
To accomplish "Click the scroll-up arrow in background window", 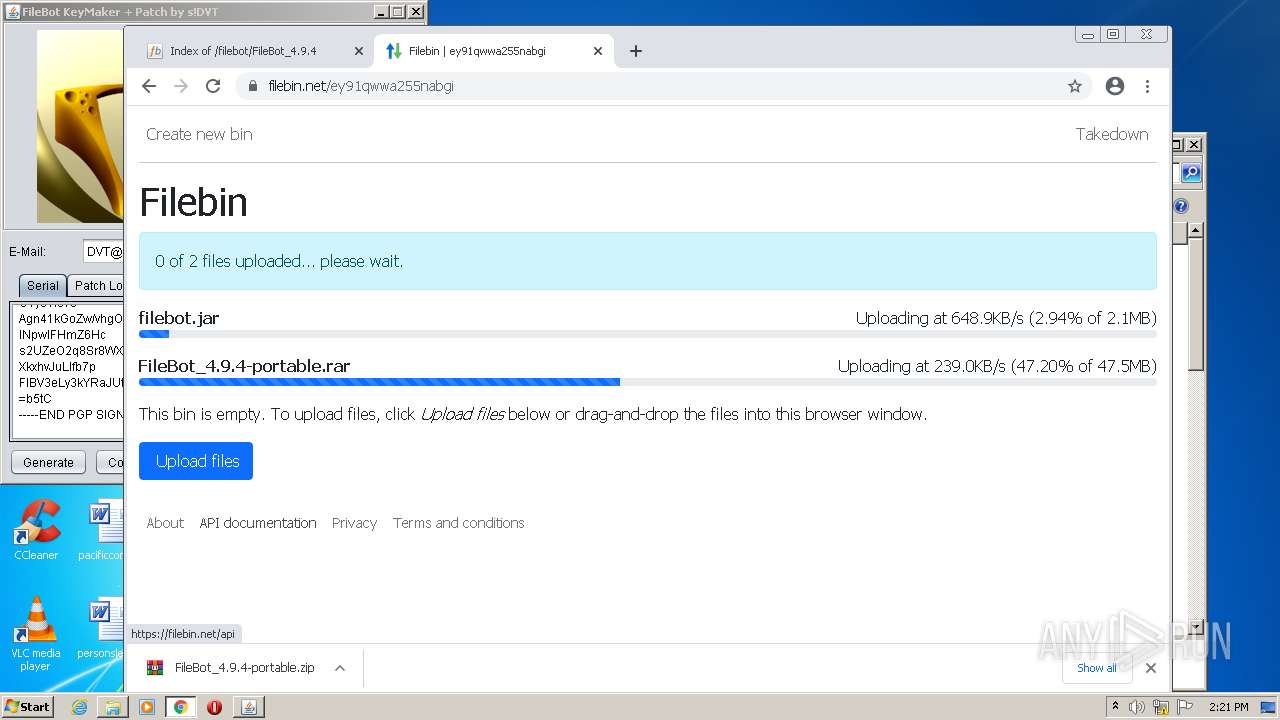I will [1195, 230].
